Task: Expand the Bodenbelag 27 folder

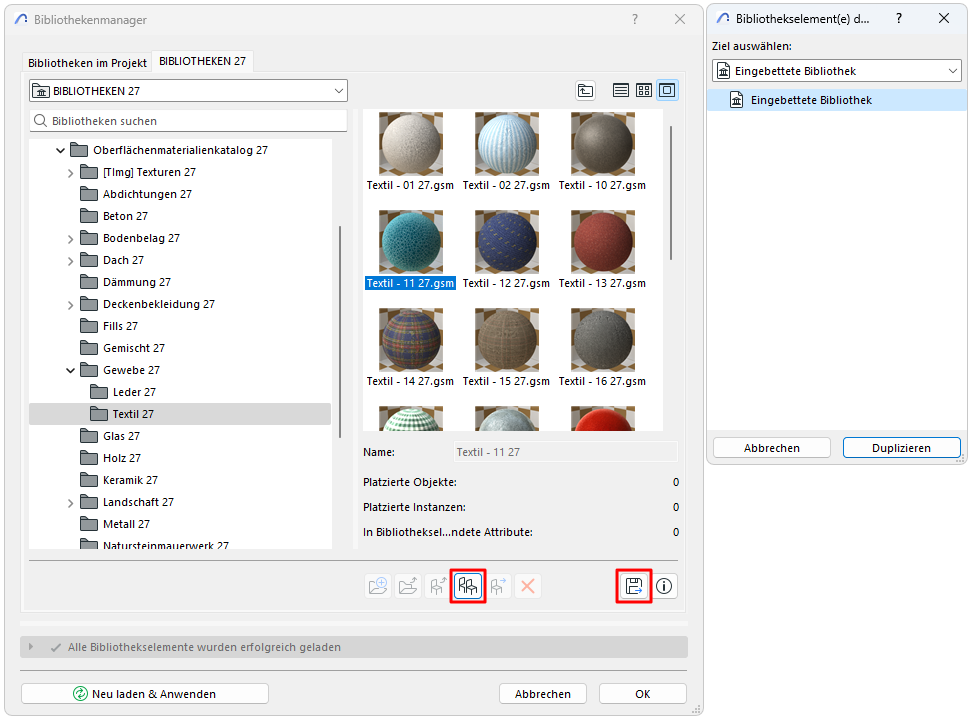Action: click(71, 239)
